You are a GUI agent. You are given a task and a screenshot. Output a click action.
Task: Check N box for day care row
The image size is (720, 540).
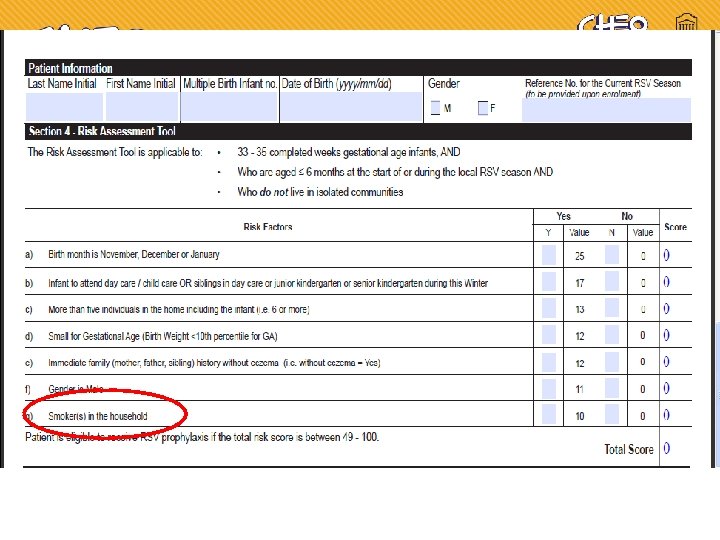coord(612,281)
